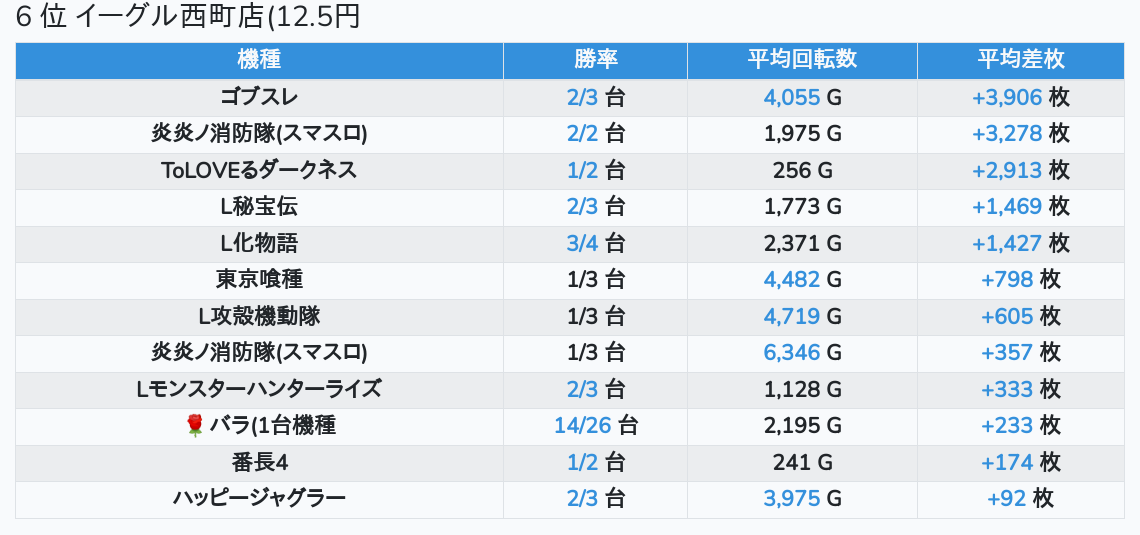
Task: Select the ハッピージャグラー entry
Action: [x=259, y=498]
